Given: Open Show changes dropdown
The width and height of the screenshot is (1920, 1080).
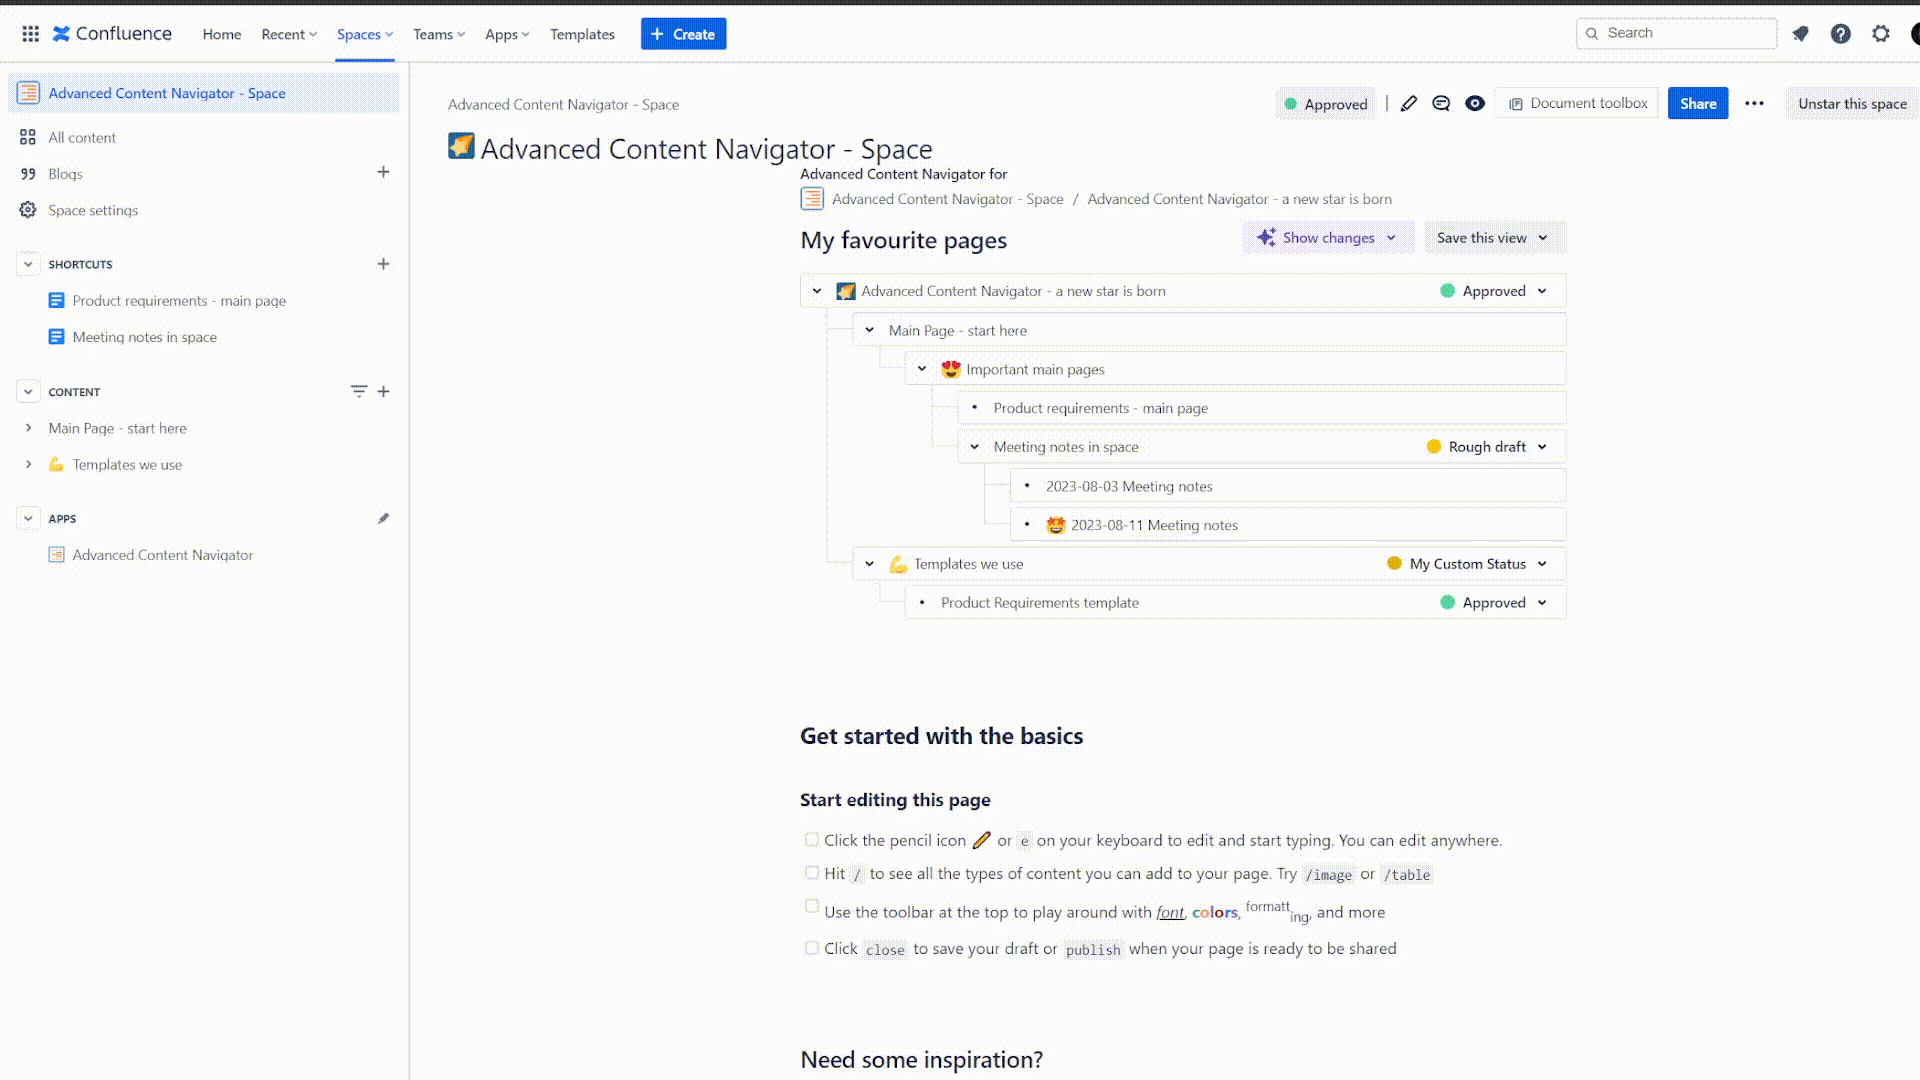Looking at the screenshot, I should pyautogui.click(x=1327, y=238).
